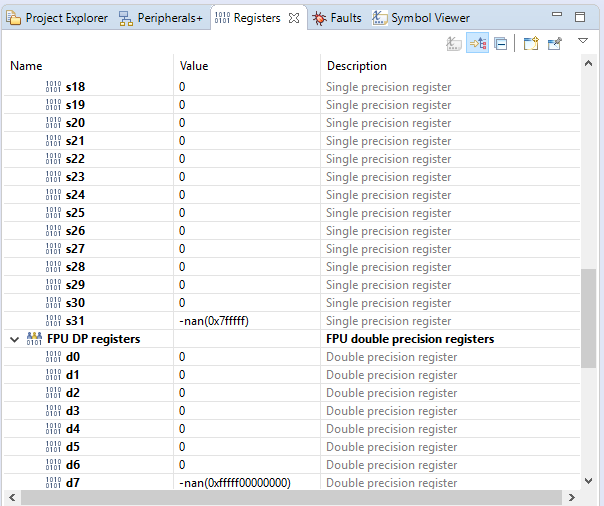Select register s18 row

292,87
